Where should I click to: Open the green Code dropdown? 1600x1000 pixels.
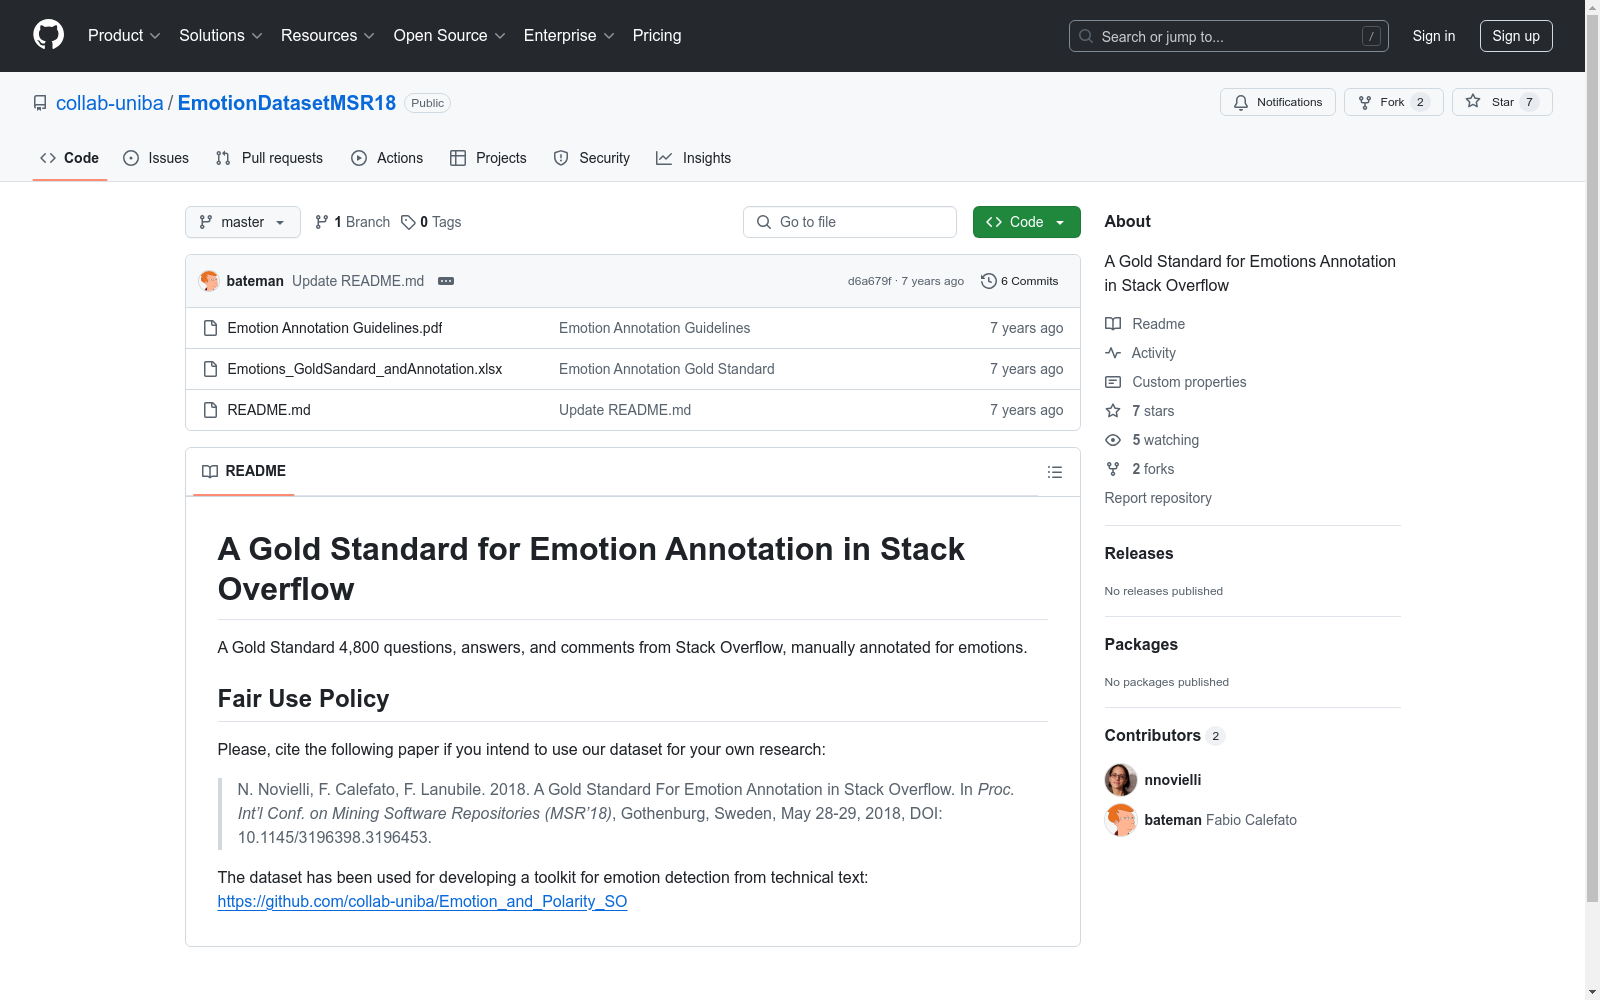[x=1026, y=222]
